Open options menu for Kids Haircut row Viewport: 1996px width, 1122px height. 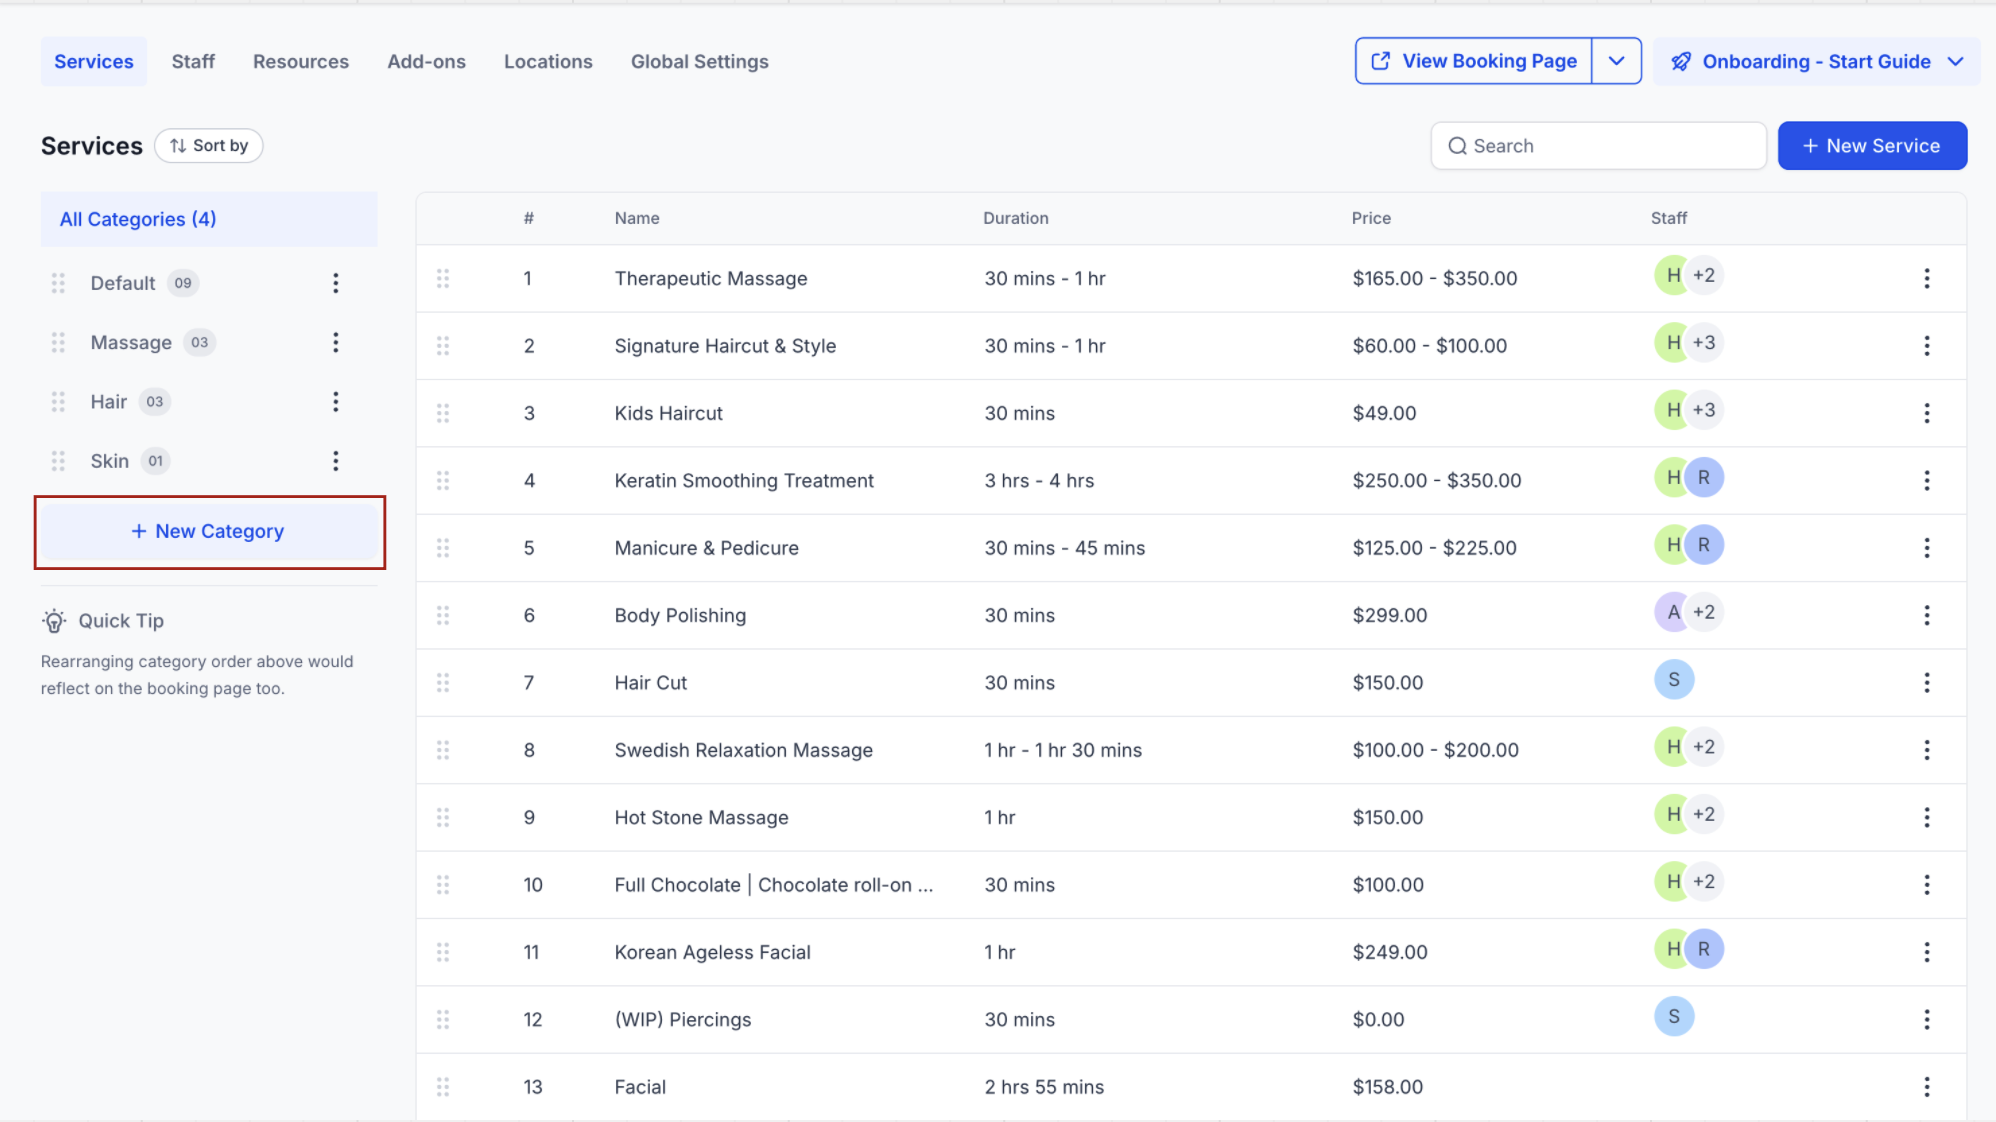point(1926,413)
